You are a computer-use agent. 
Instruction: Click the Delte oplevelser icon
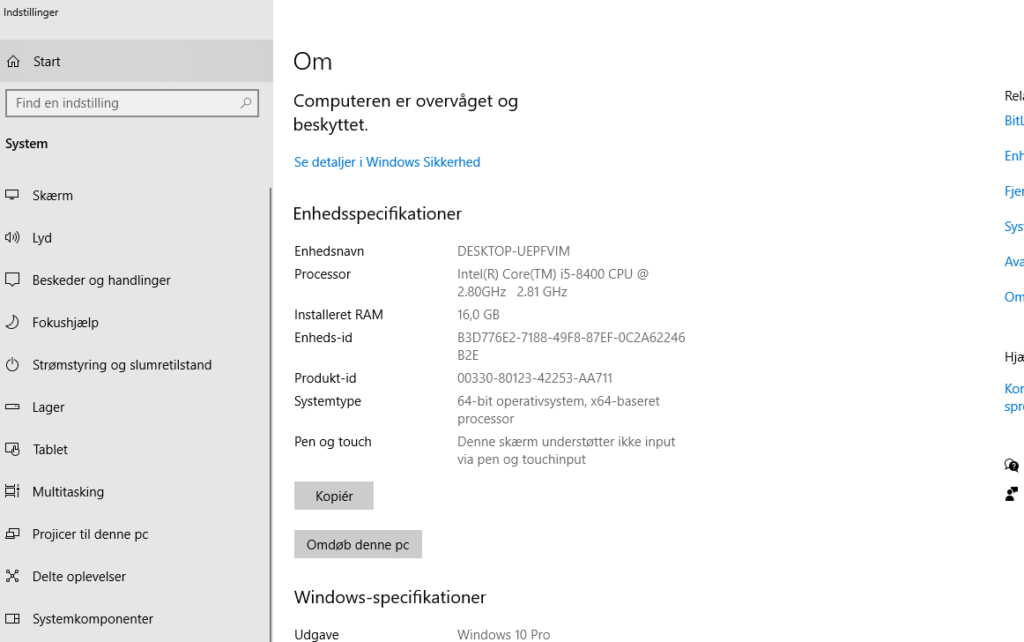point(12,577)
